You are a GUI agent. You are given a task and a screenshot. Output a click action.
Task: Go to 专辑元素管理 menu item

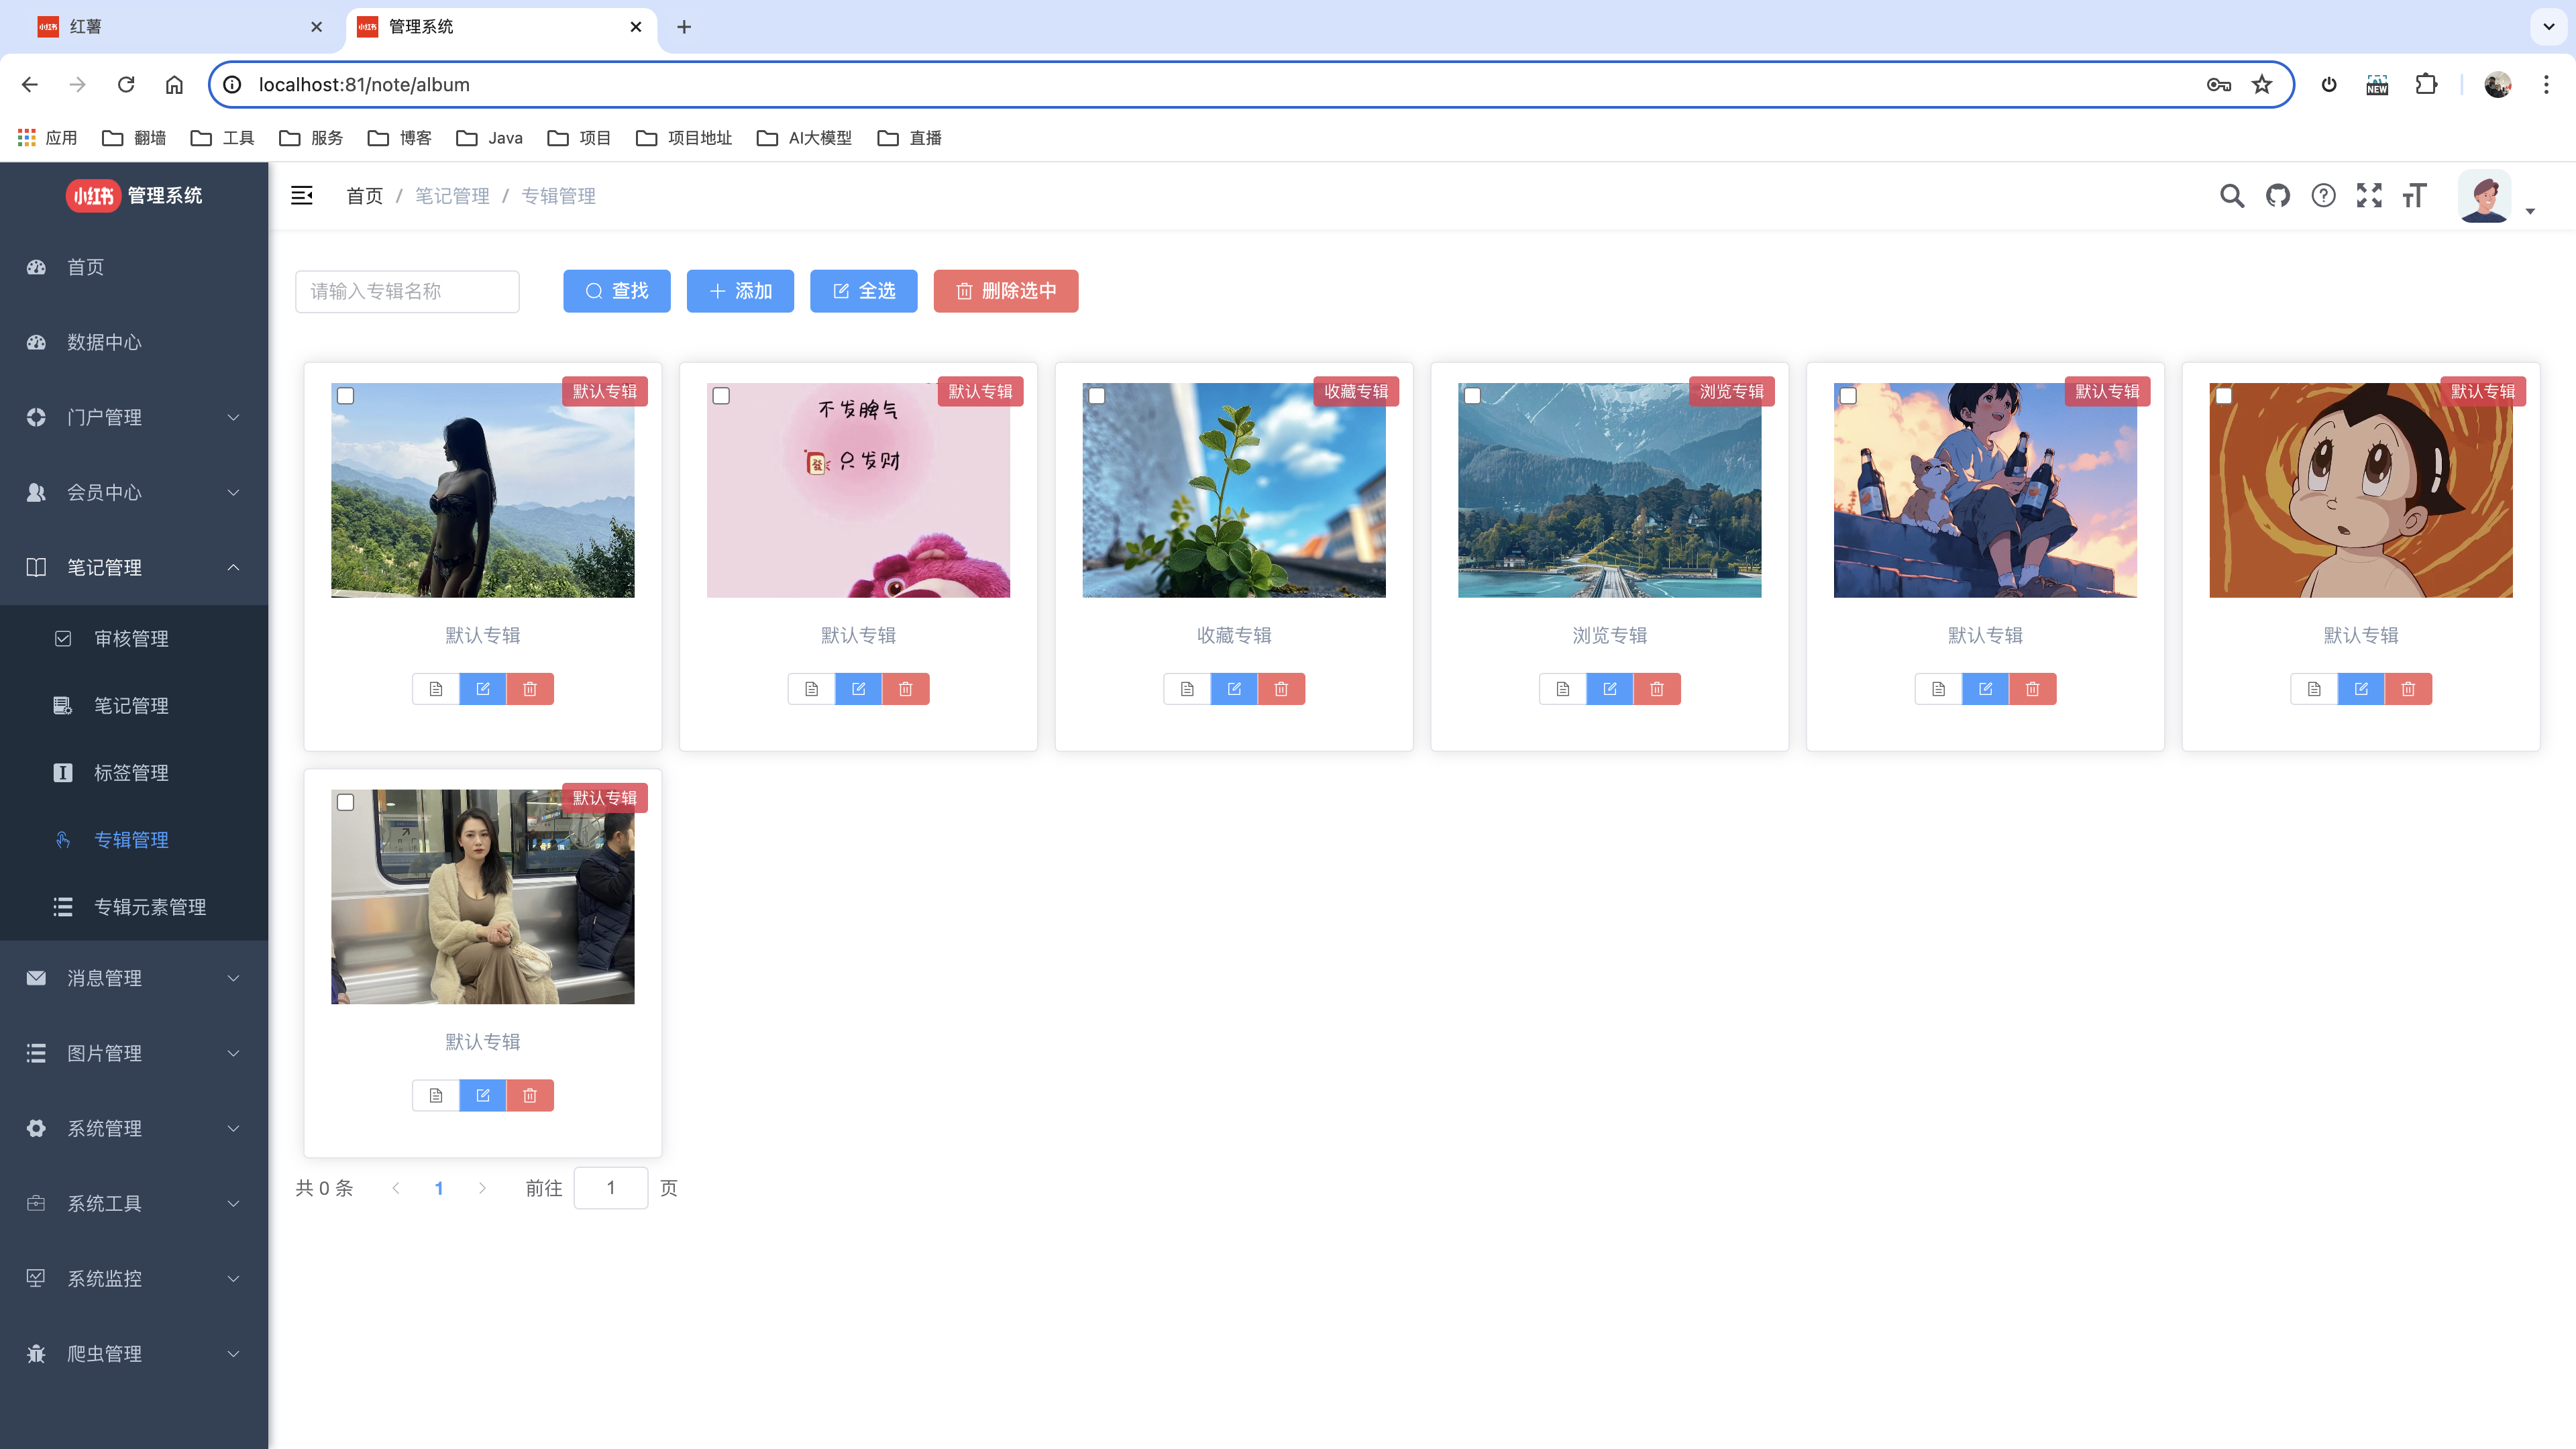coord(150,906)
